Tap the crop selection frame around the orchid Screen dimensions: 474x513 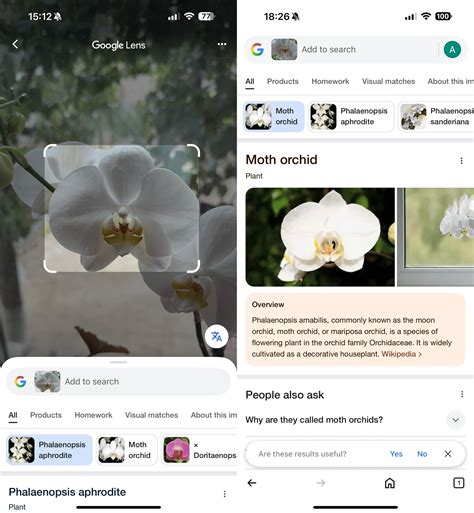pos(122,208)
